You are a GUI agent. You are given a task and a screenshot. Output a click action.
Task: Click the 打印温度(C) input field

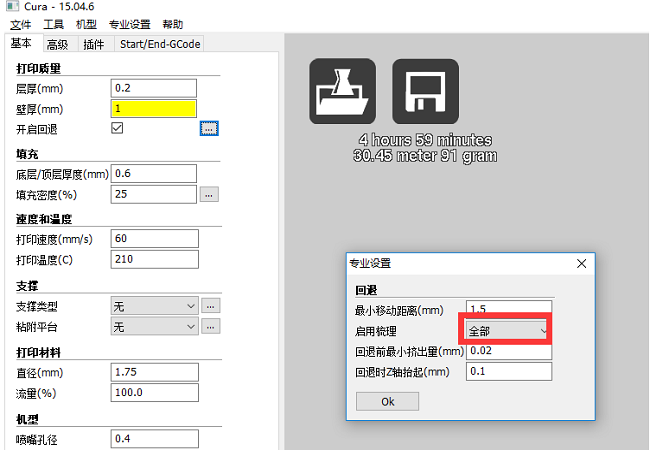pos(155,259)
